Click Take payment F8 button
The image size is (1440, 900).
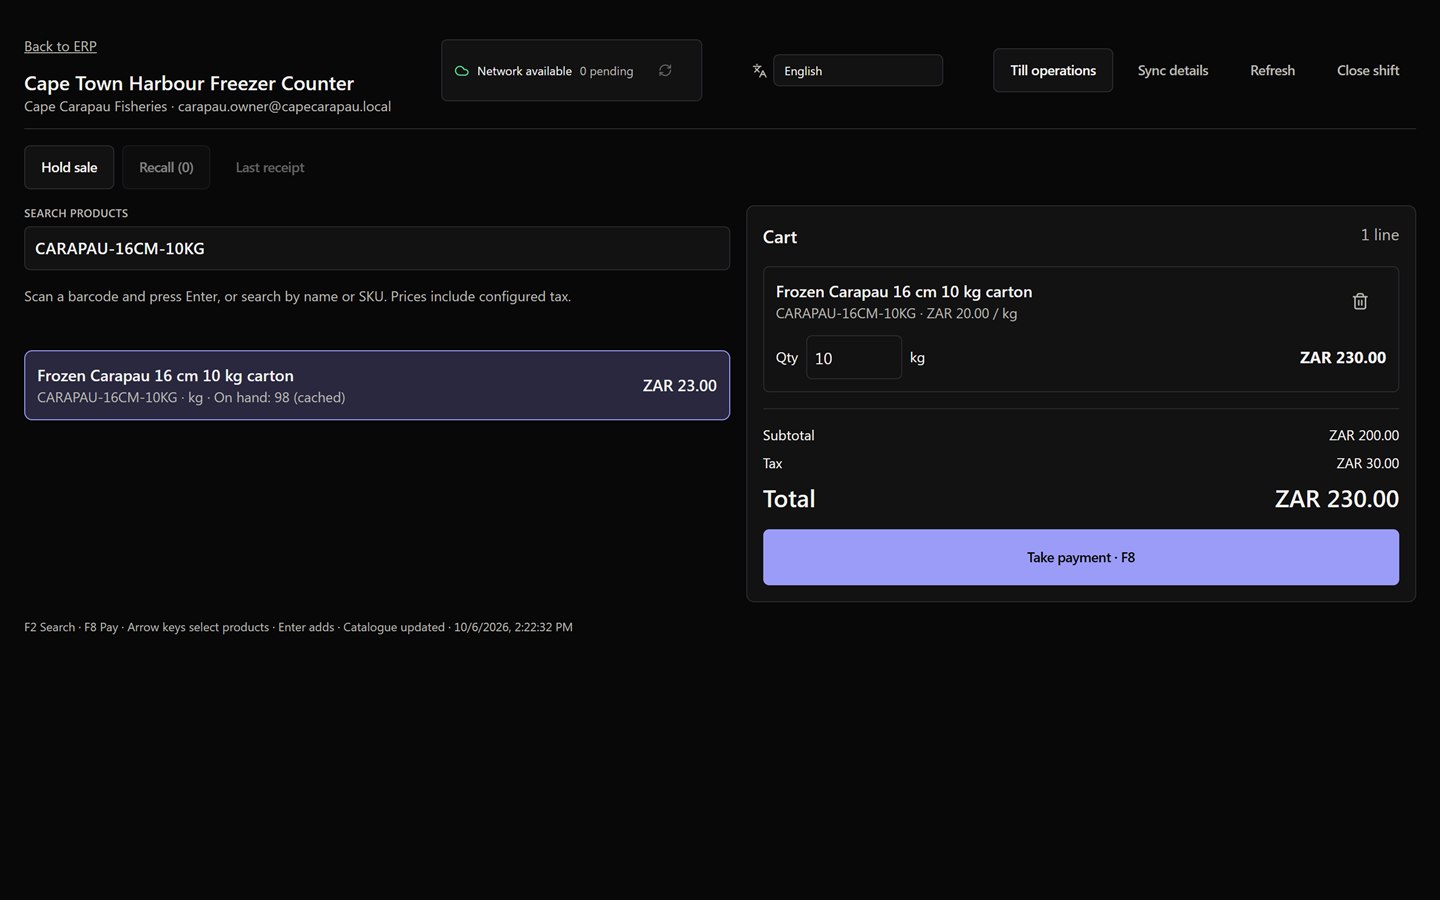point(1081,558)
